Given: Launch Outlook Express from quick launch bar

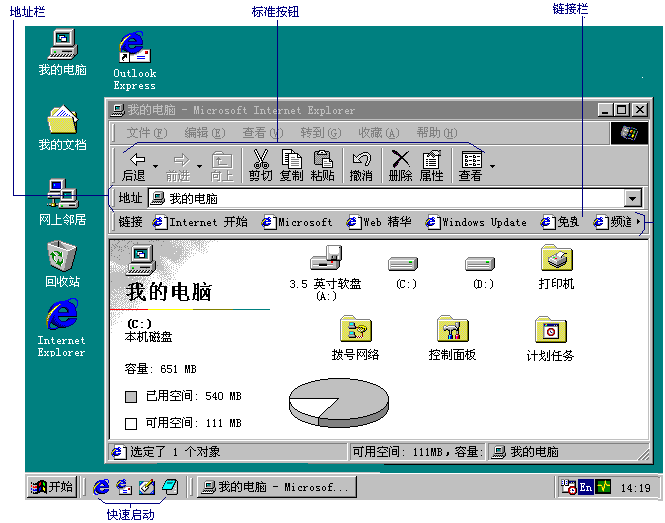Looking at the screenshot, I should click(x=124, y=487).
